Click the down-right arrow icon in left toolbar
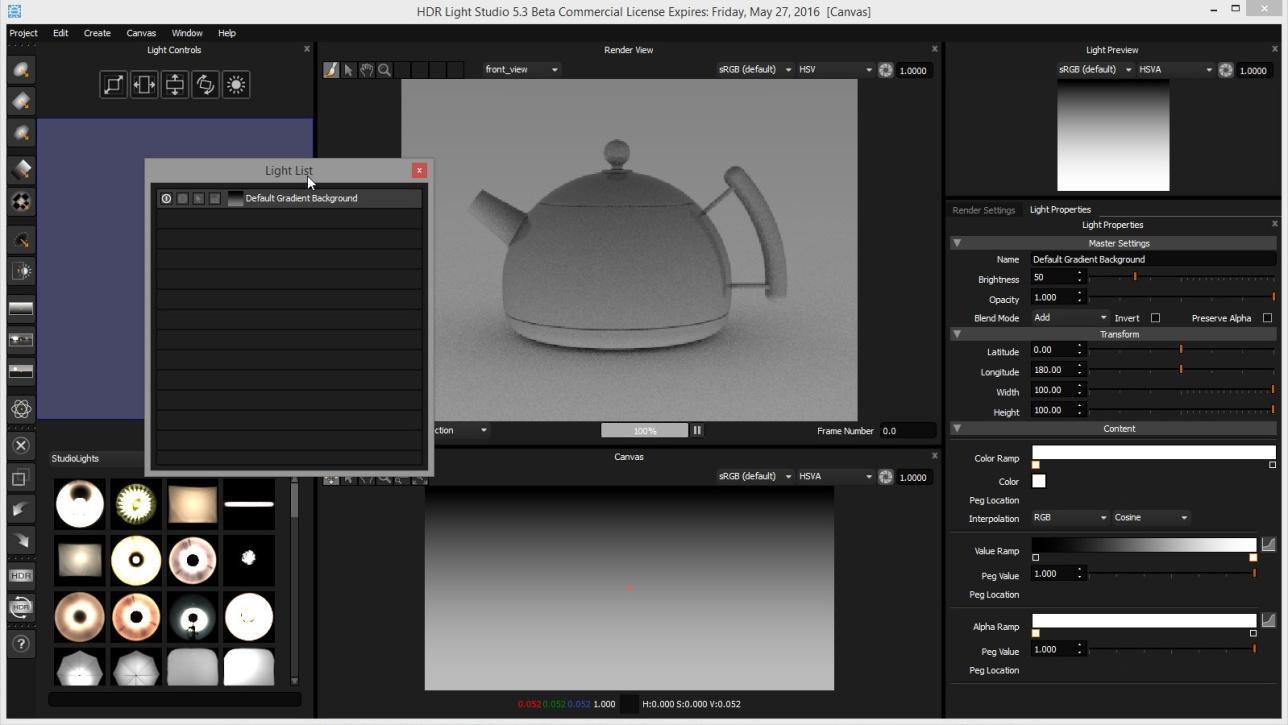Image resolution: width=1288 pixels, height=725 pixels. pyautogui.click(x=21, y=541)
